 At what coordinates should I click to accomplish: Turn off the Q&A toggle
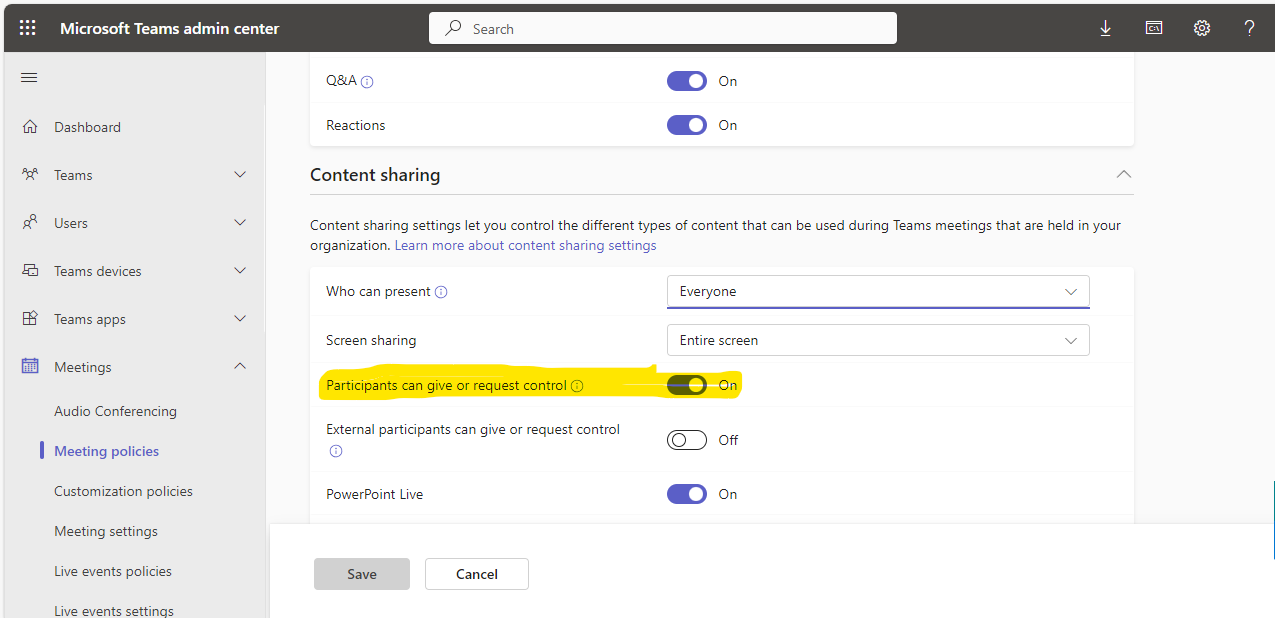pyautogui.click(x=687, y=81)
